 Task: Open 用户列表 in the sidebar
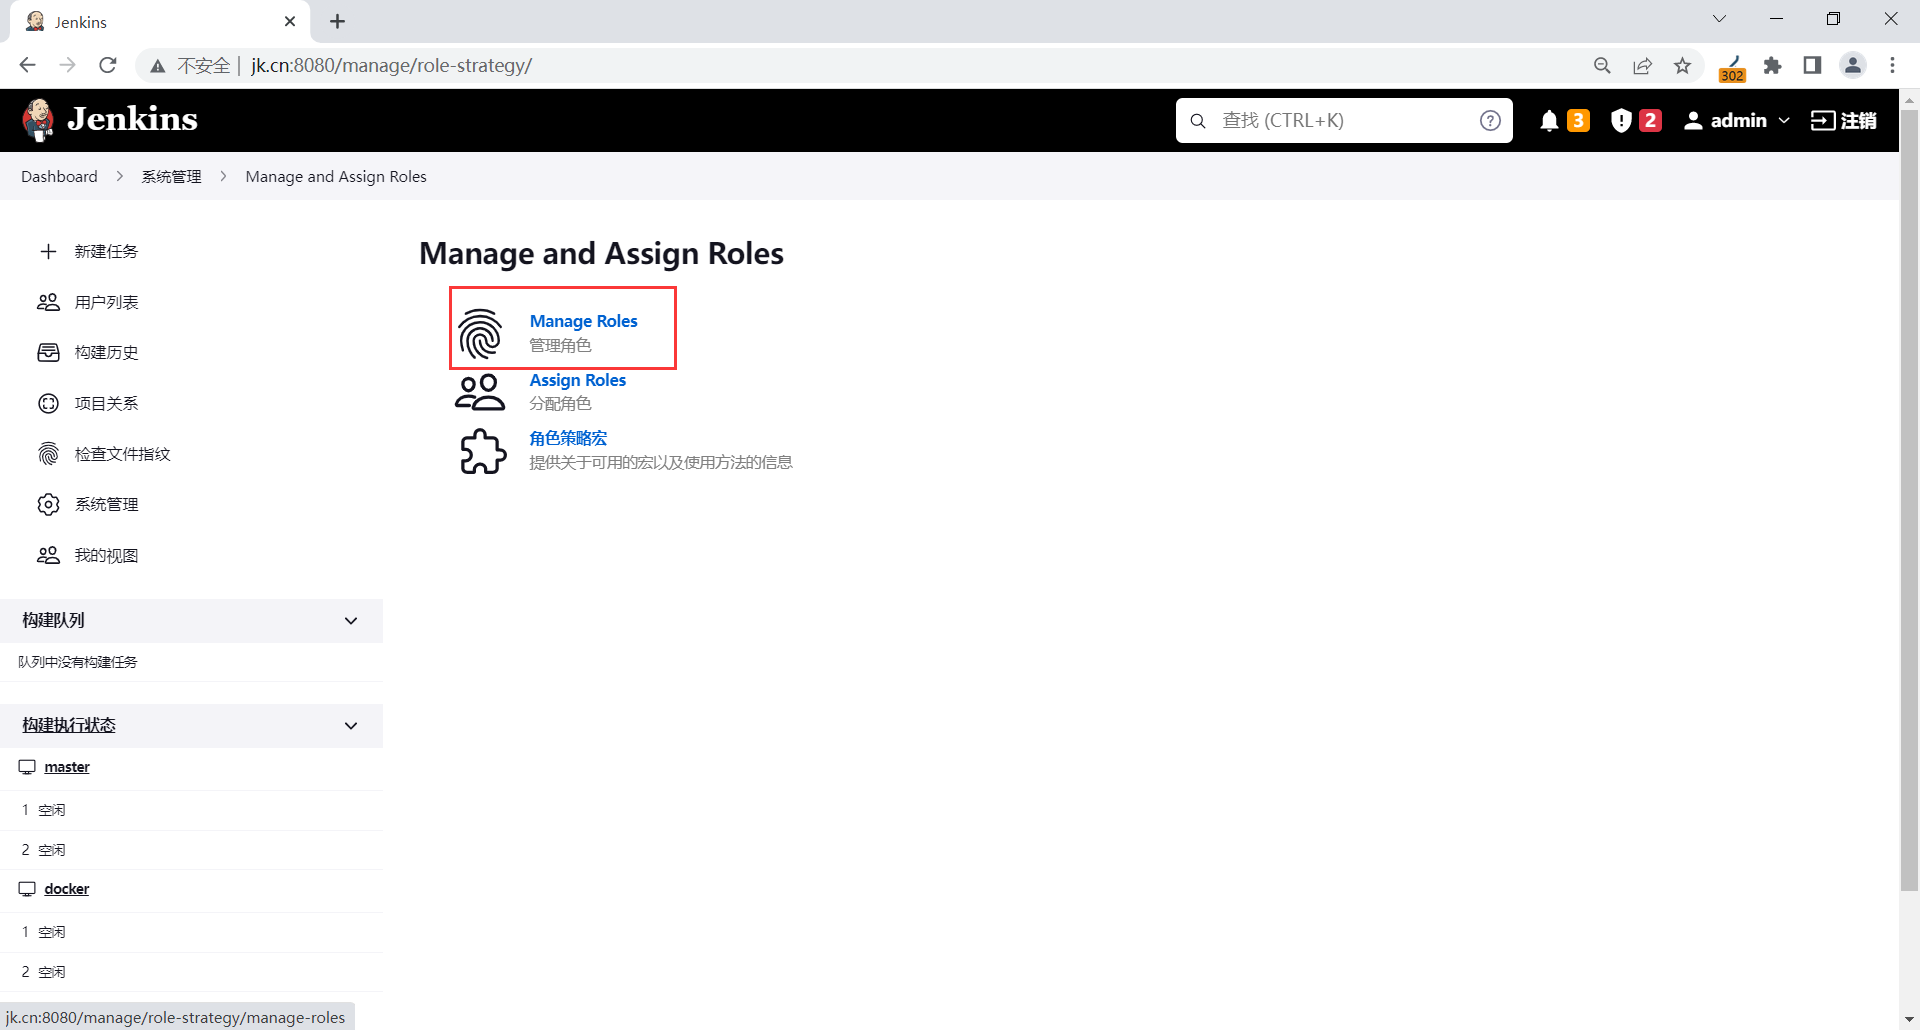pyautogui.click(x=106, y=302)
